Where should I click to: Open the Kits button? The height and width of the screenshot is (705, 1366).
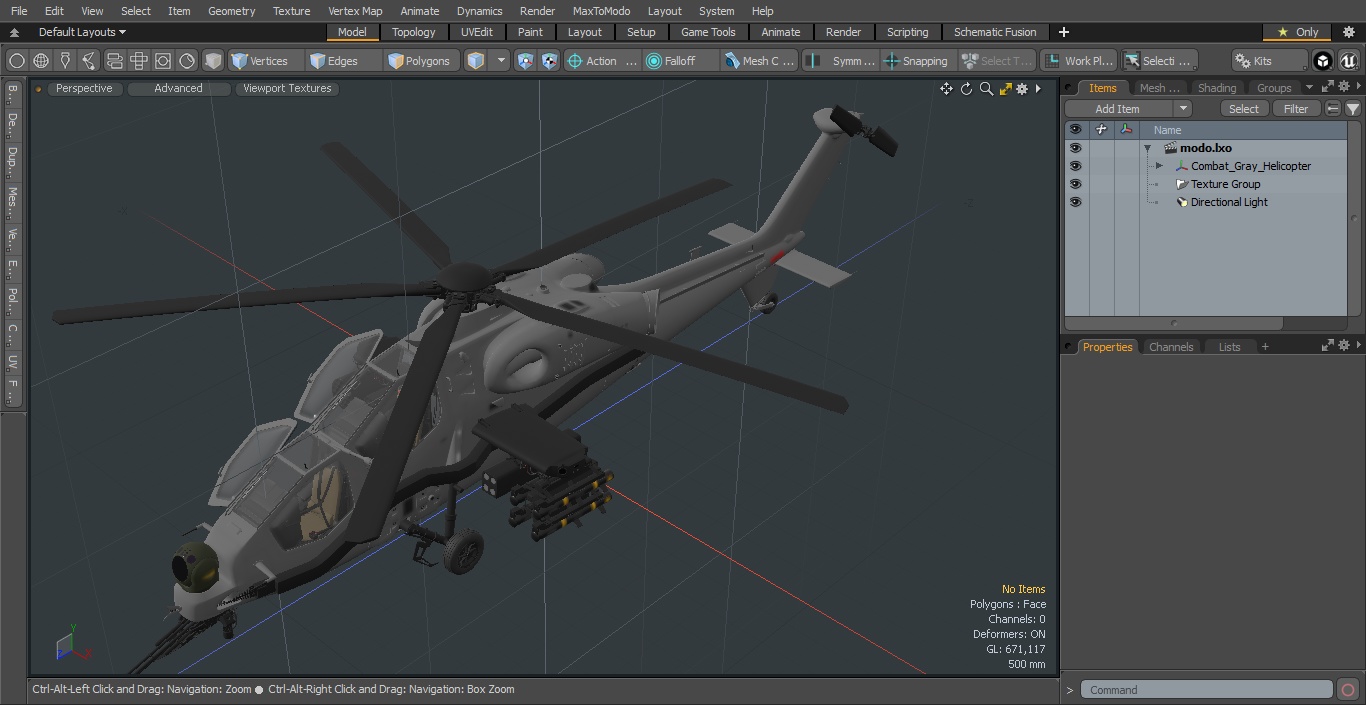point(1269,61)
